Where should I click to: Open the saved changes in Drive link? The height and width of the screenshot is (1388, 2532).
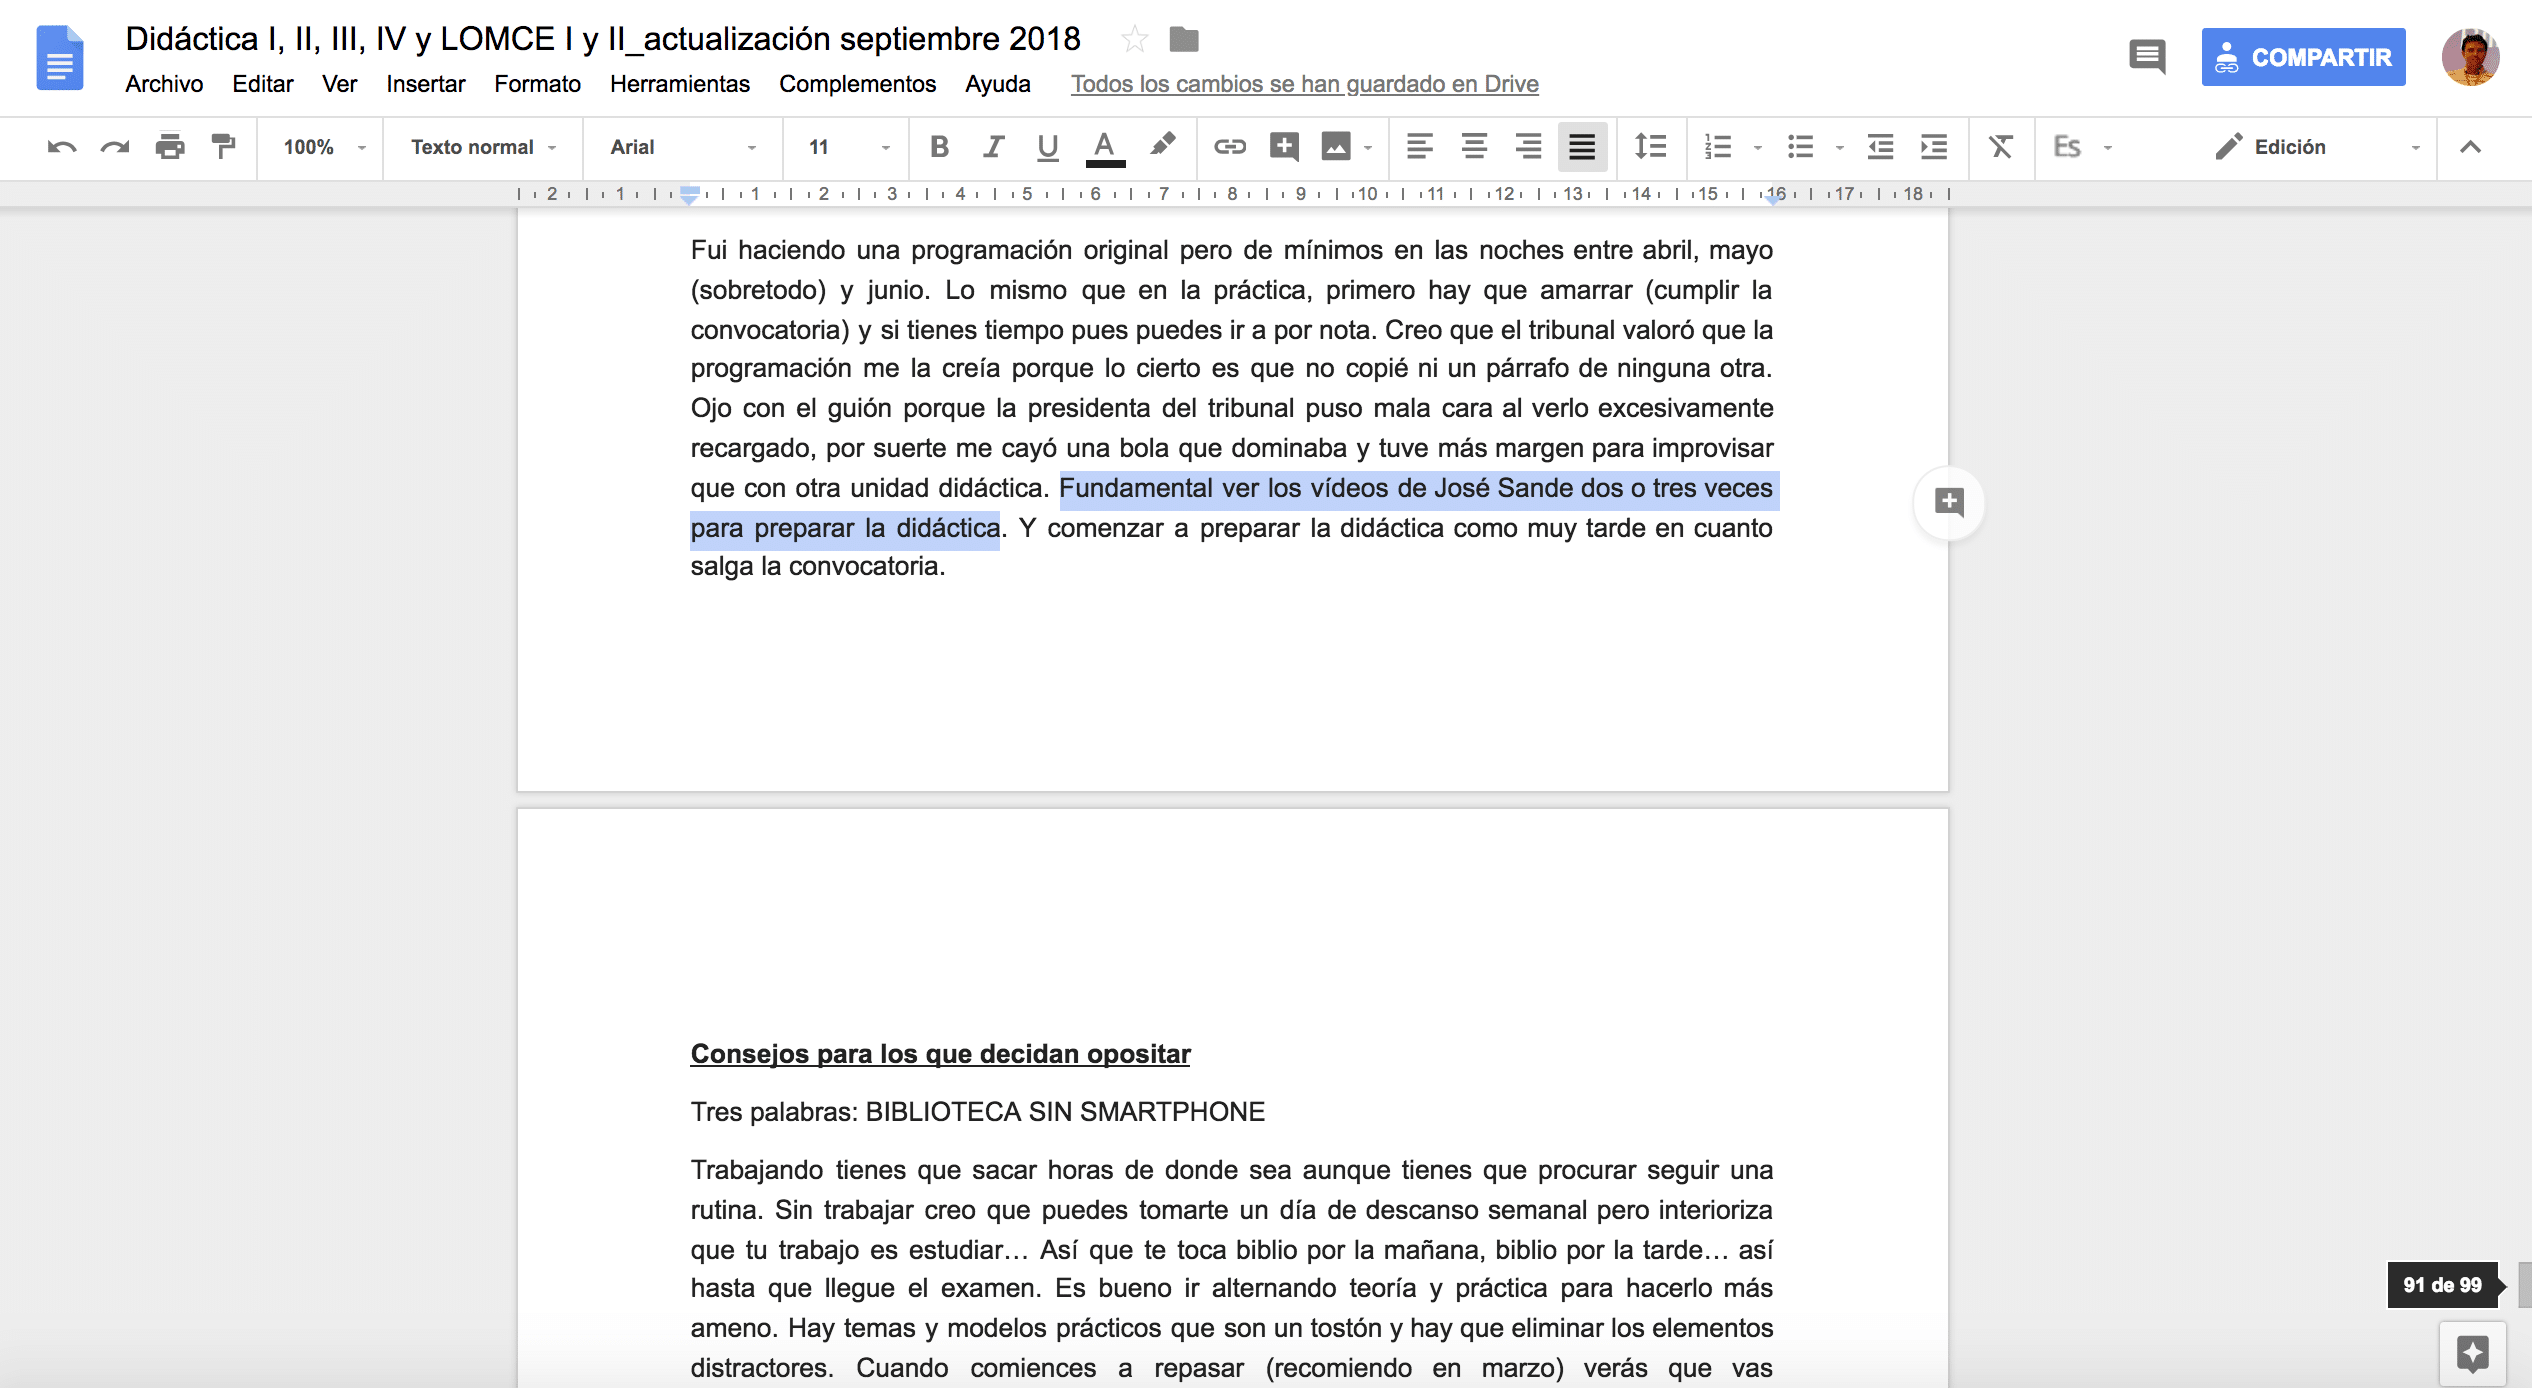click(x=1304, y=84)
